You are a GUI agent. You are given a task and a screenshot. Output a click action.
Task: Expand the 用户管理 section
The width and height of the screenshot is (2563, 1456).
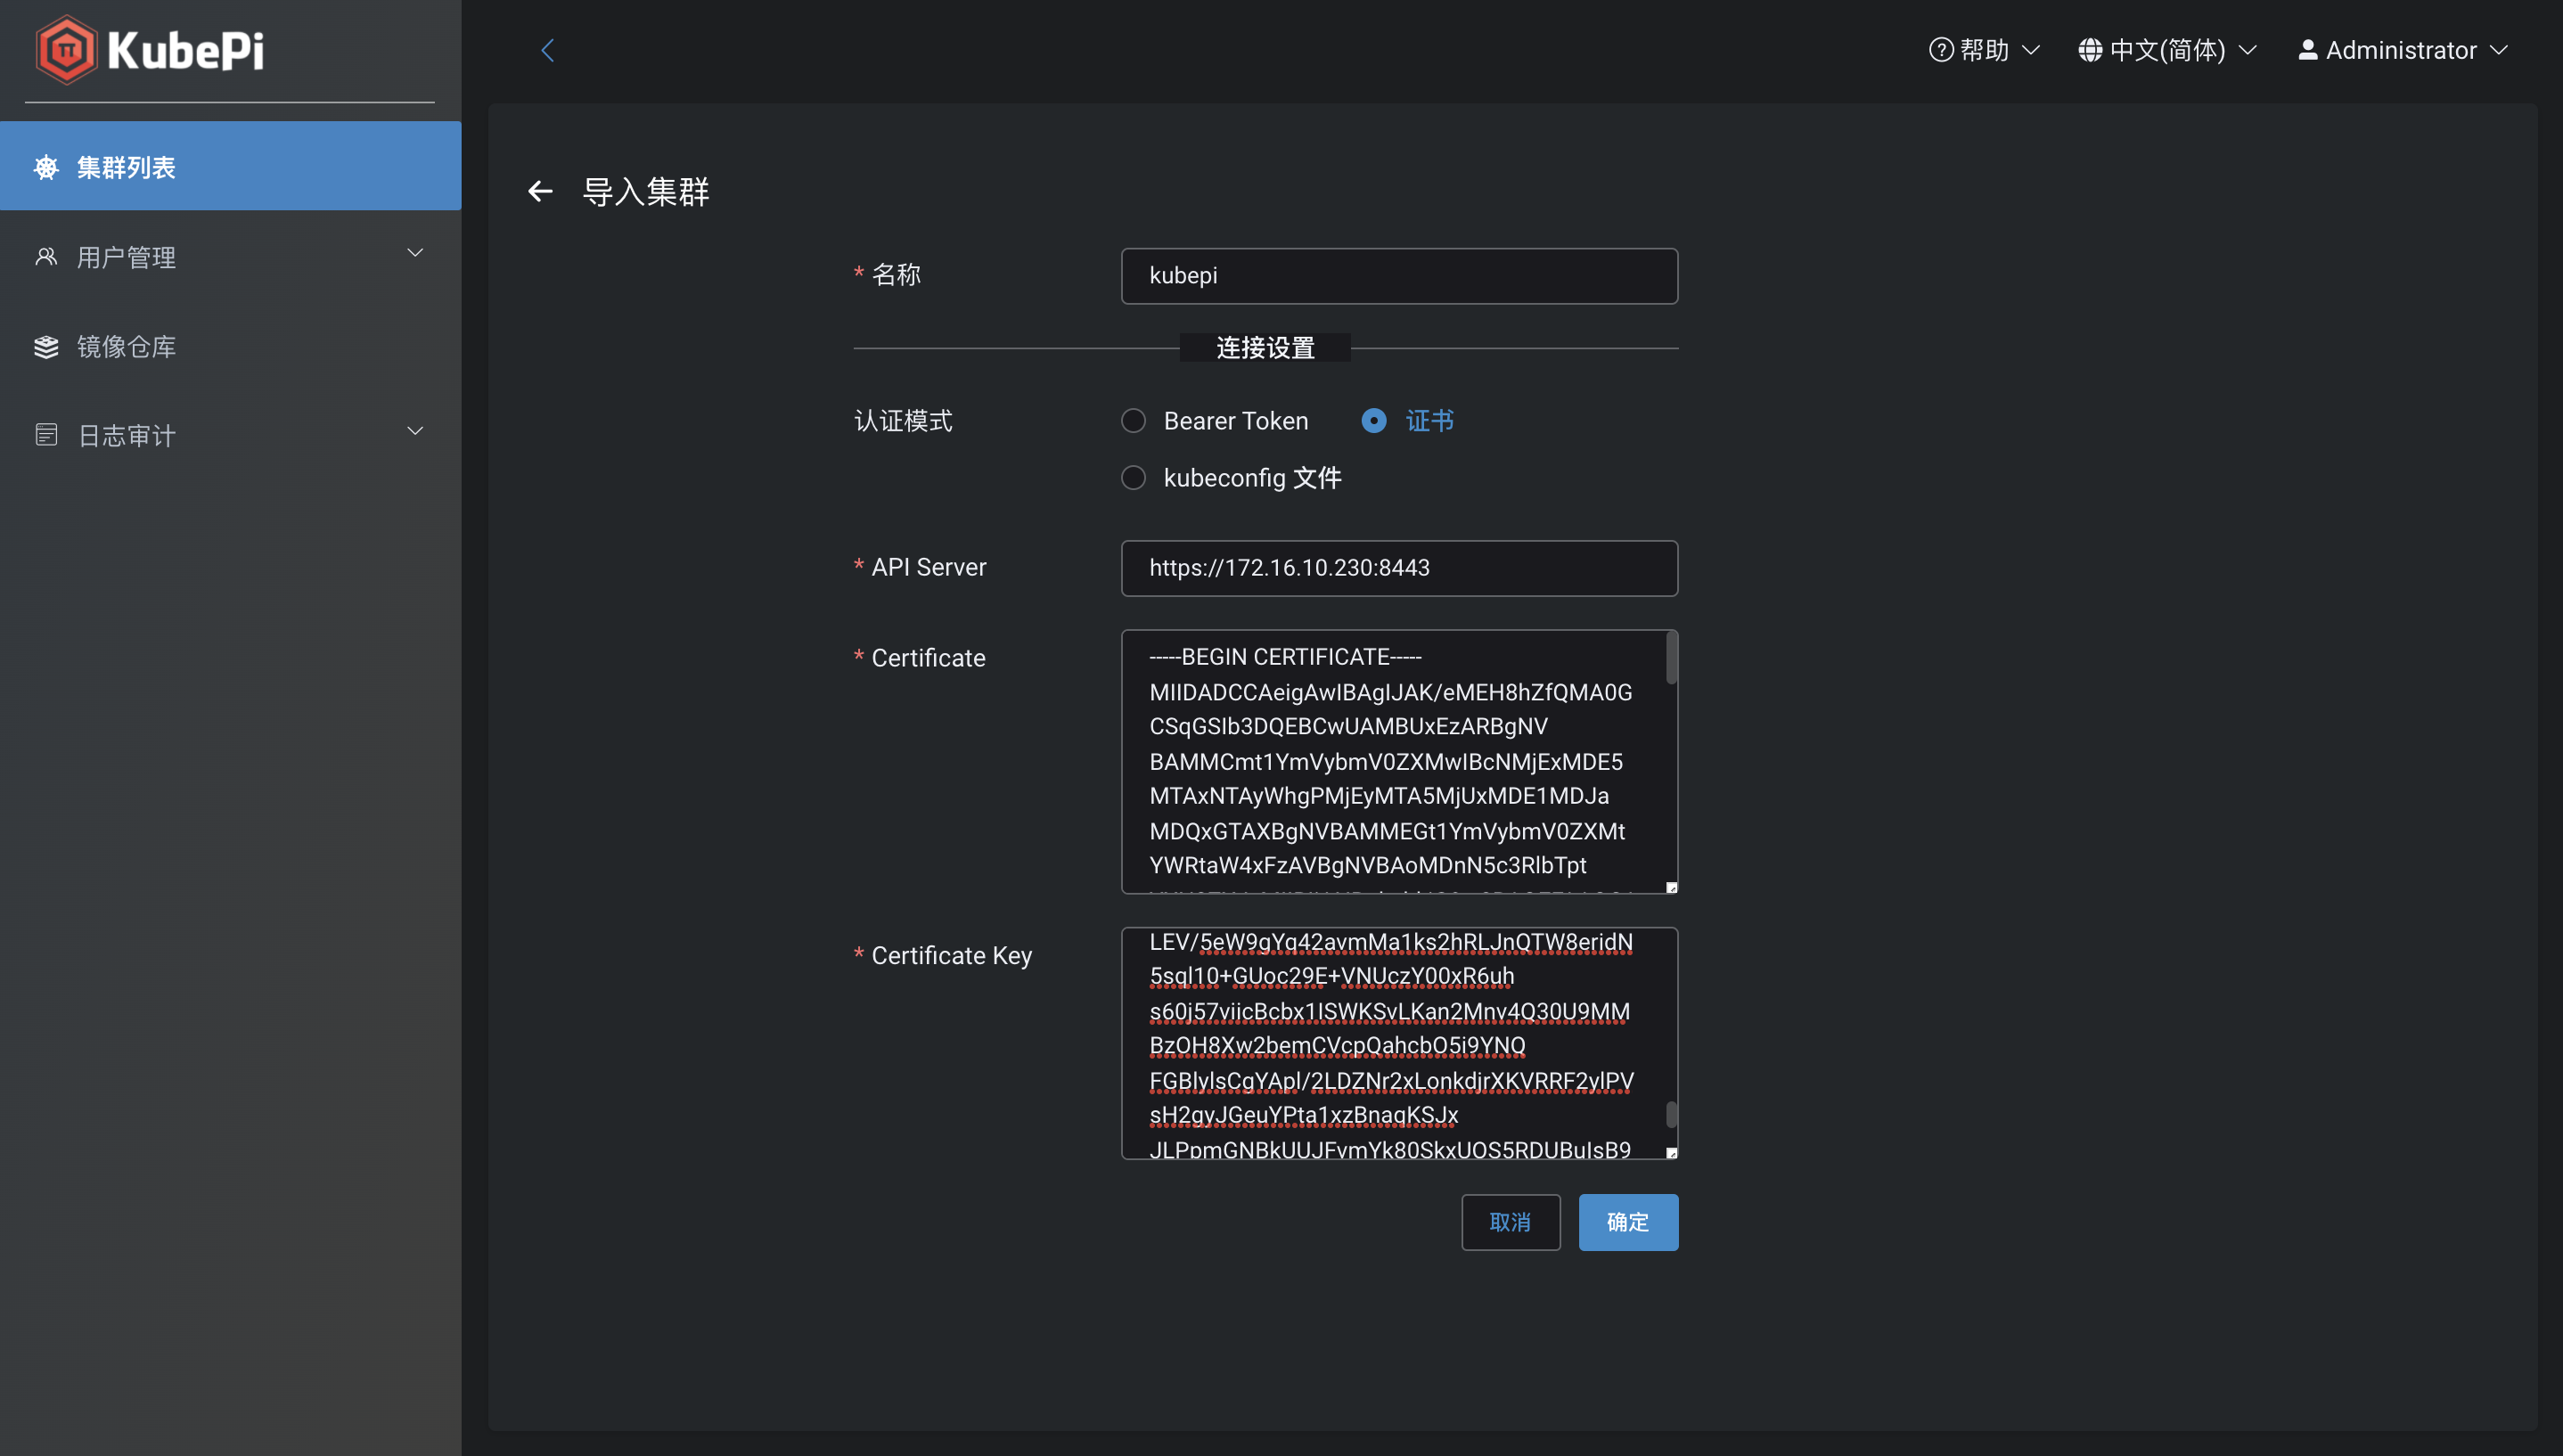415,252
